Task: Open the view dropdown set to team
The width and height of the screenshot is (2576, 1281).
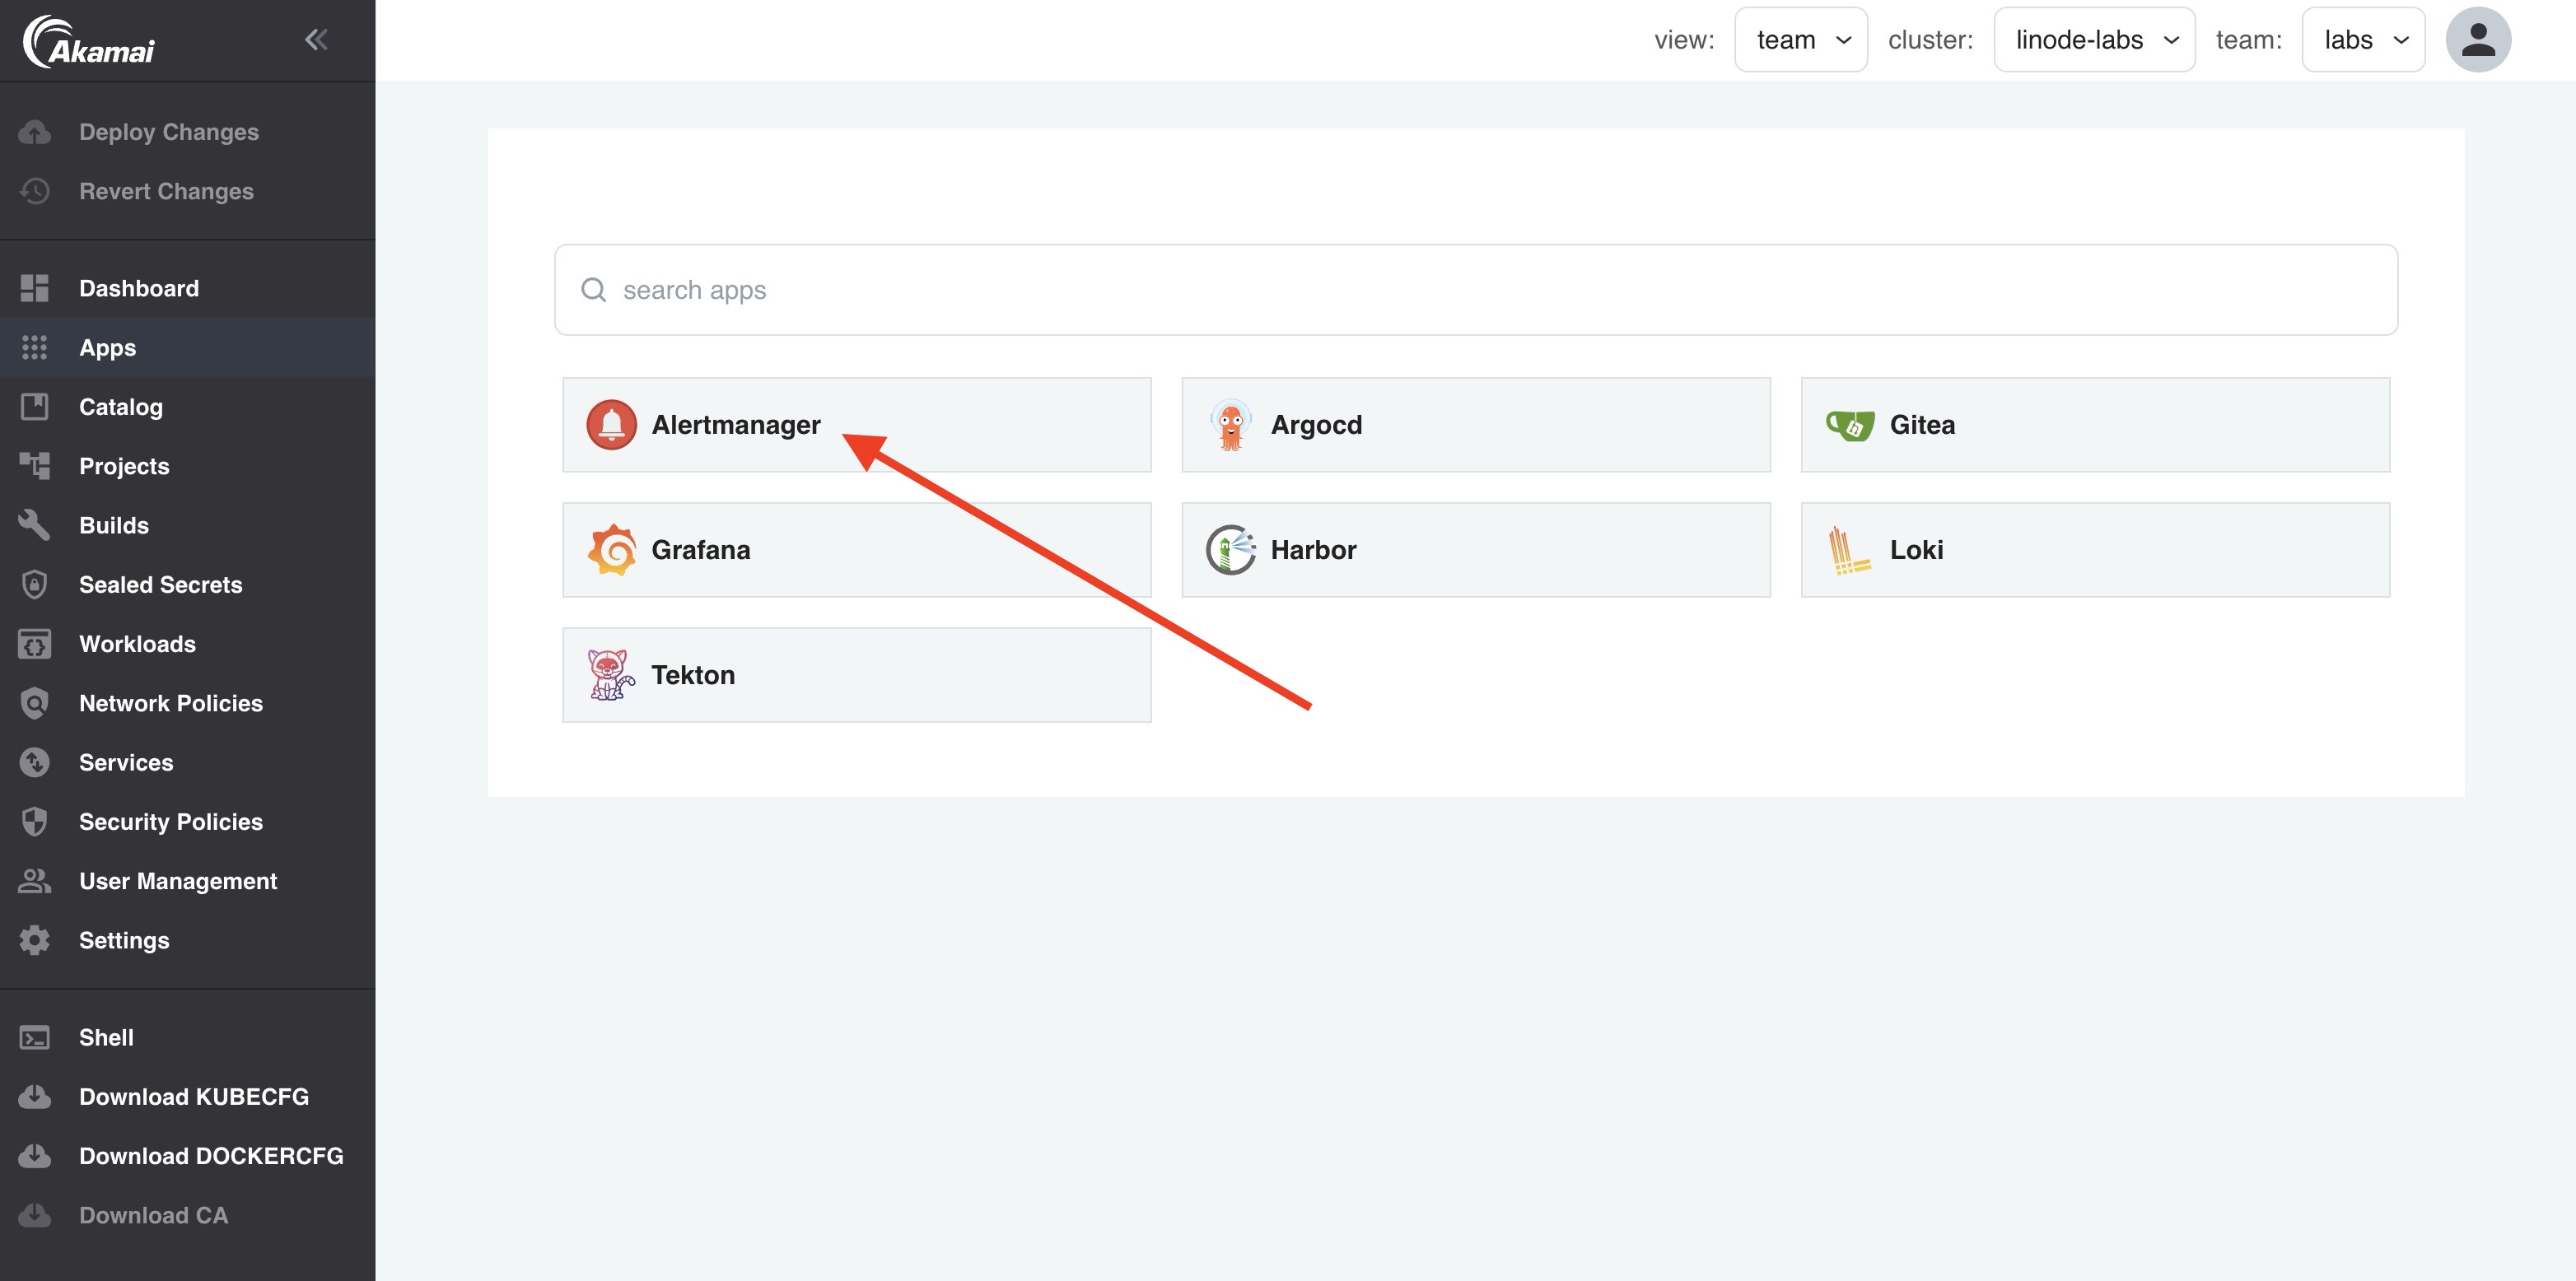Action: pos(1801,40)
